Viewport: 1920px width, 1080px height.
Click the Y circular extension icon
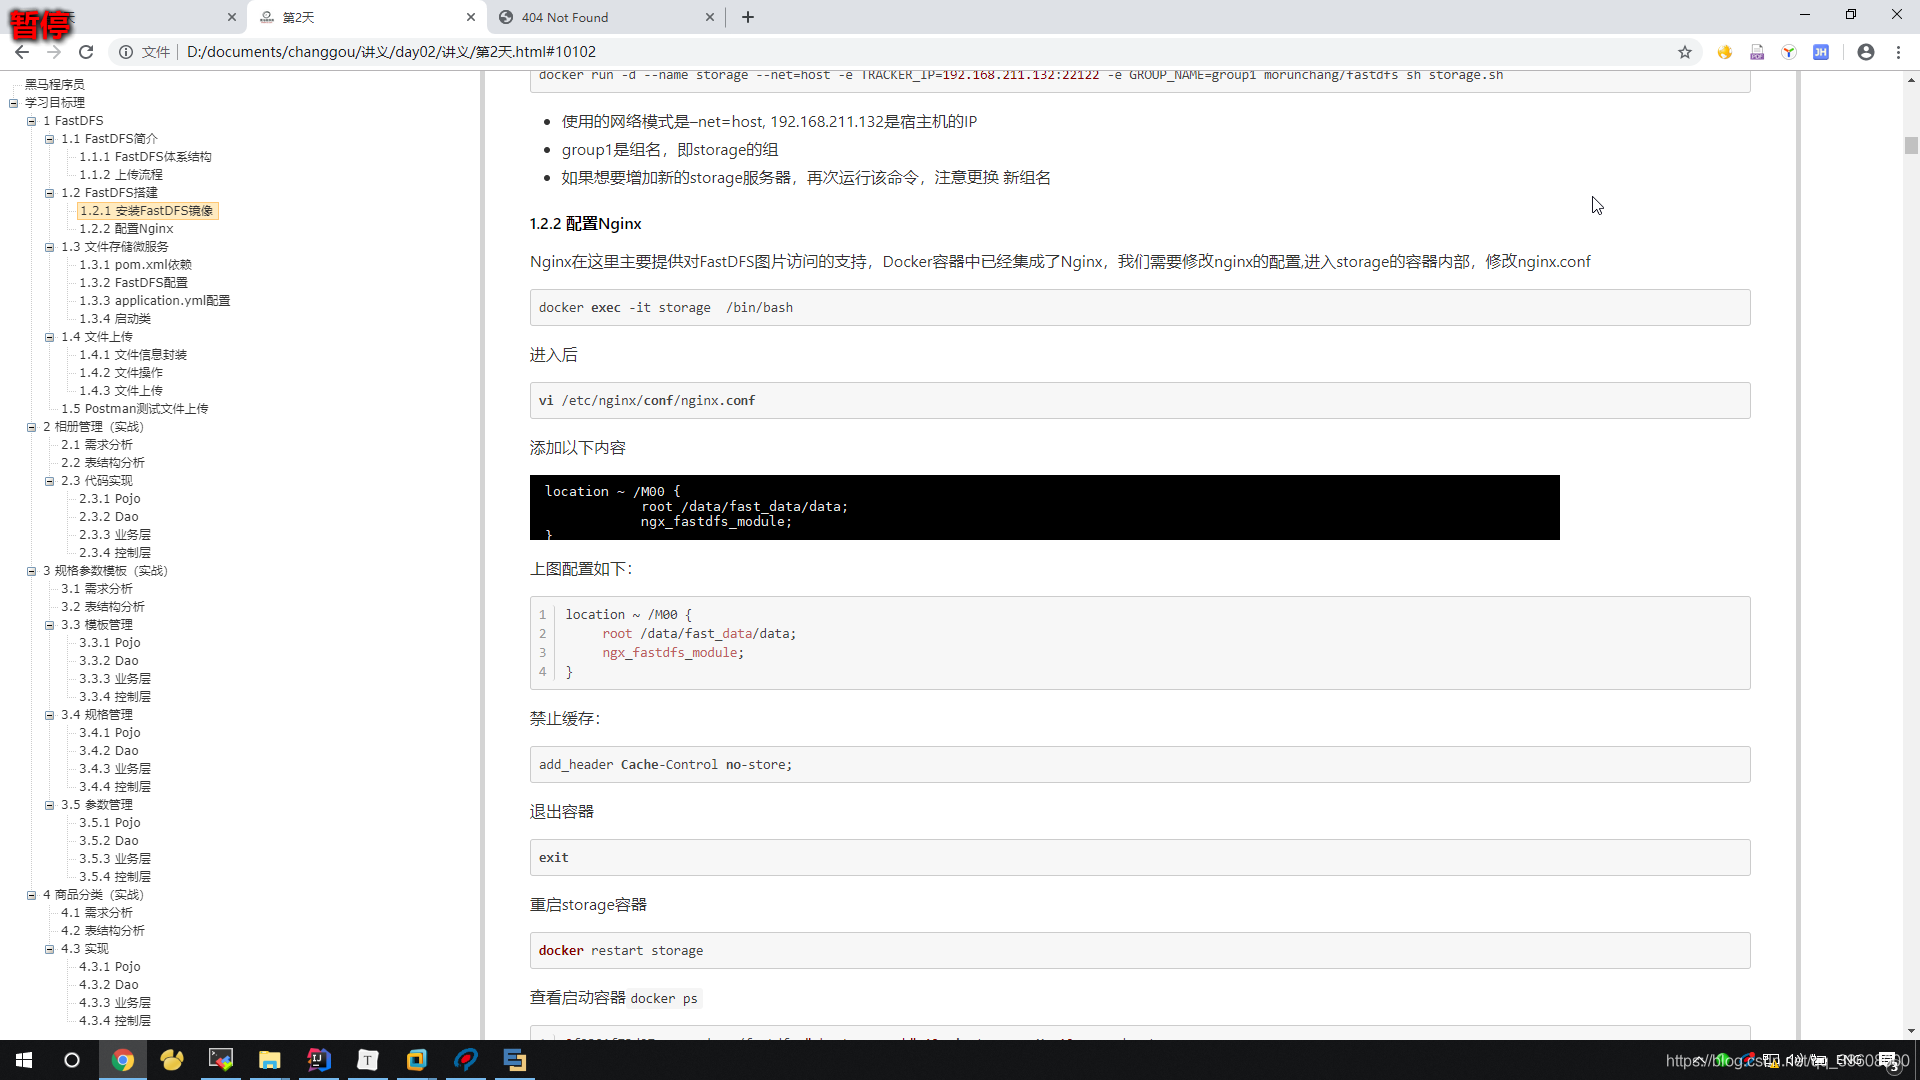tap(1789, 52)
